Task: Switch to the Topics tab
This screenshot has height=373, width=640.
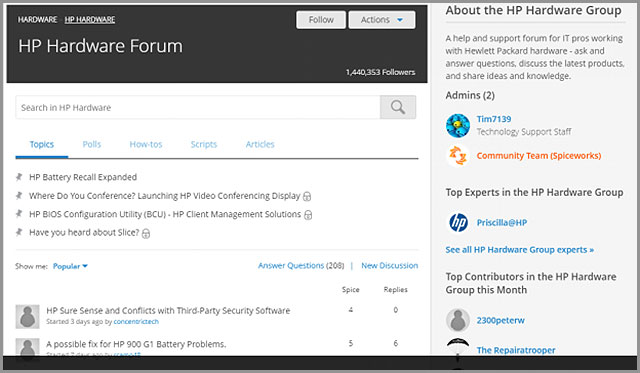Action: (x=42, y=144)
